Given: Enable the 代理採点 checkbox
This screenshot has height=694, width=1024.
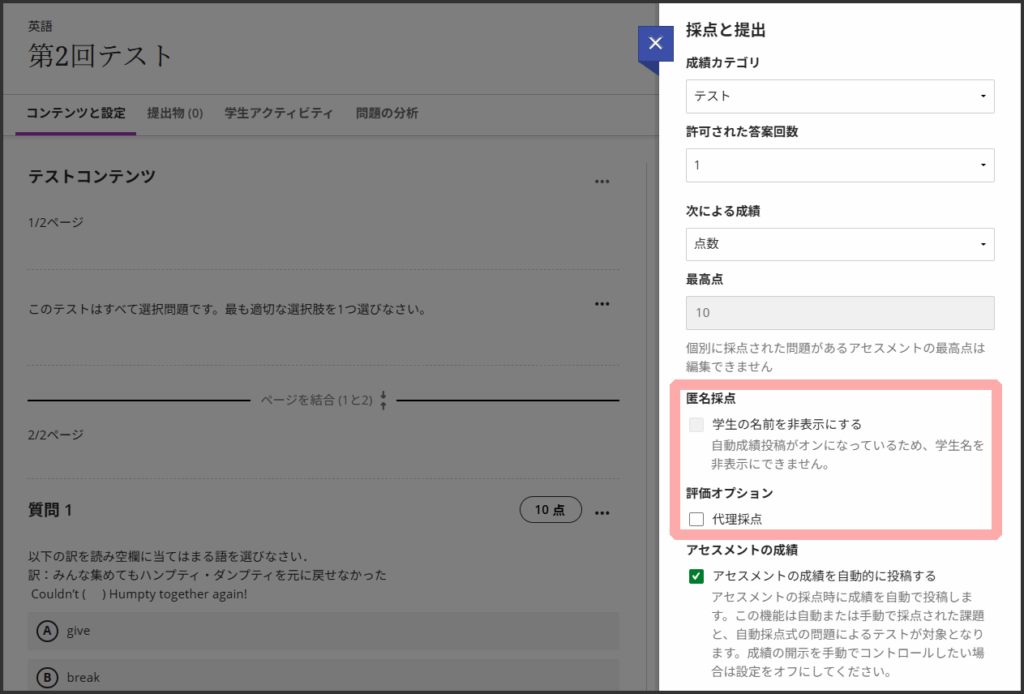Looking at the screenshot, I should pos(697,518).
